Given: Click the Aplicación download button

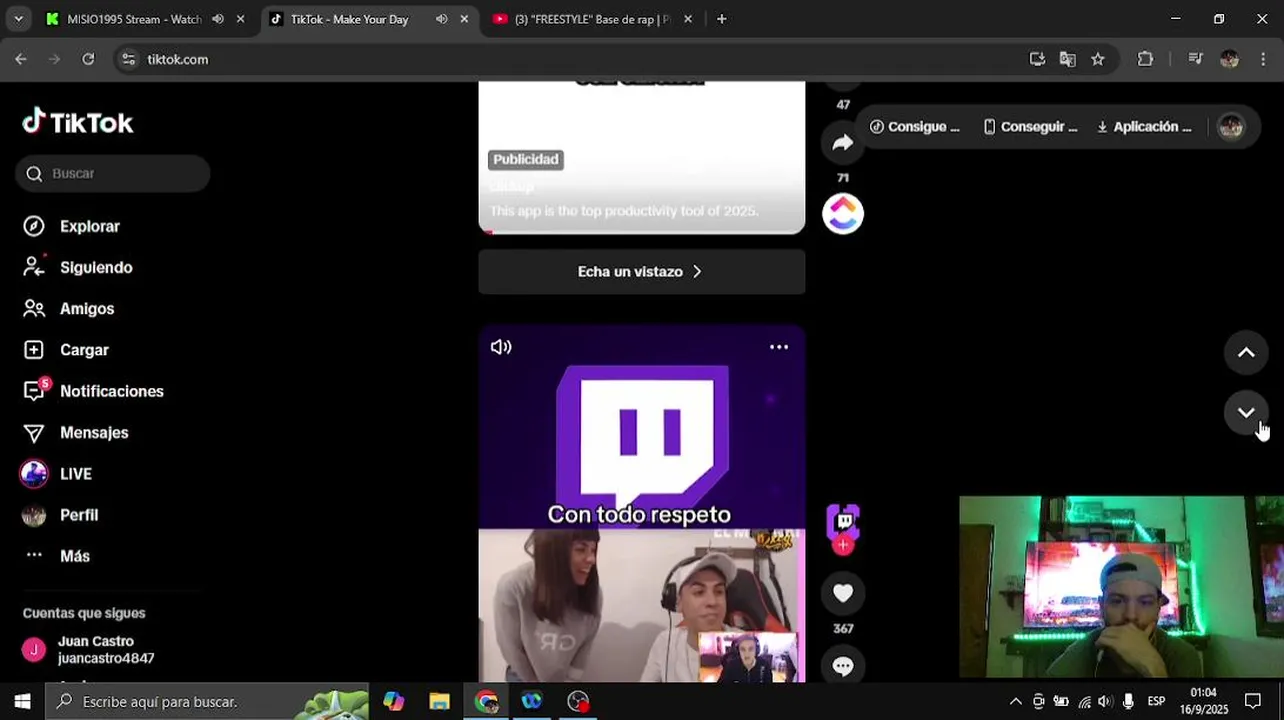Looking at the screenshot, I should (1144, 127).
